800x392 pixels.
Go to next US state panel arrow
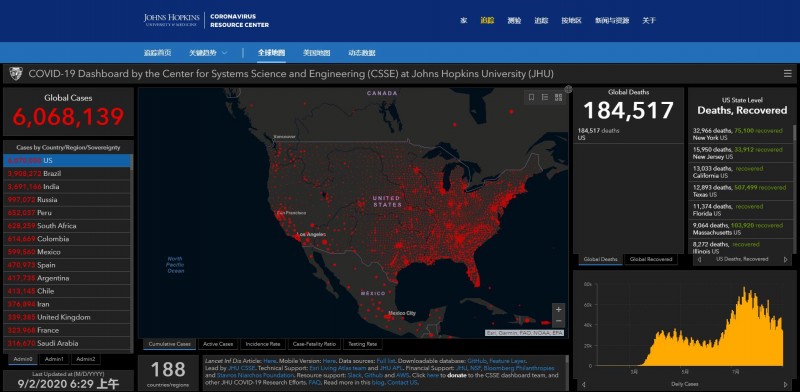click(x=786, y=259)
